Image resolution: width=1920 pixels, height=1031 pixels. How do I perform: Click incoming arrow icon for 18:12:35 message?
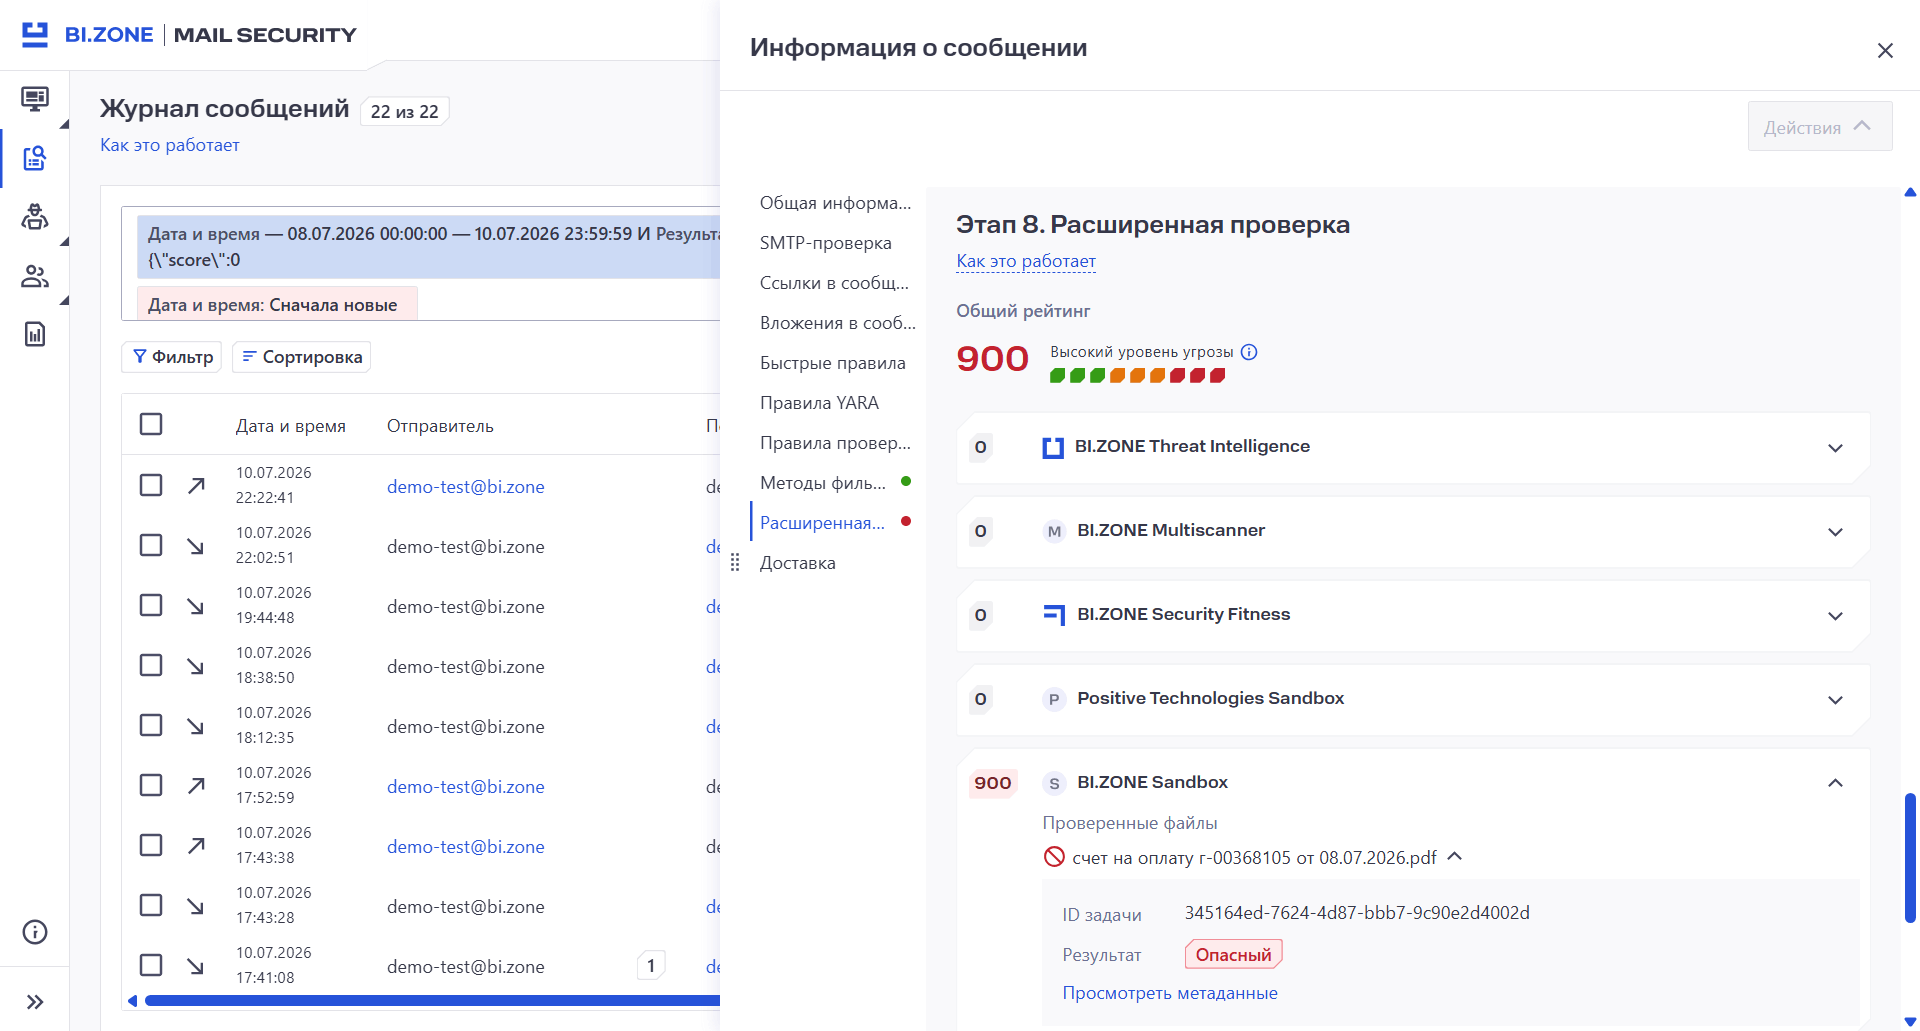click(196, 725)
